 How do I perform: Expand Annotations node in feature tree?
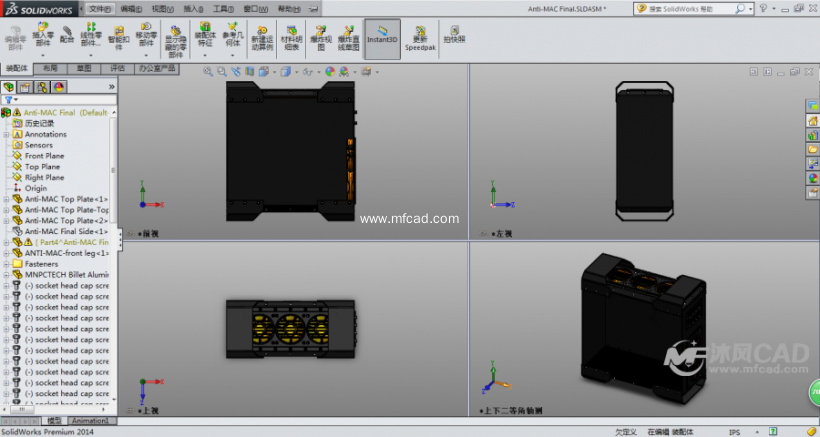point(6,134)
